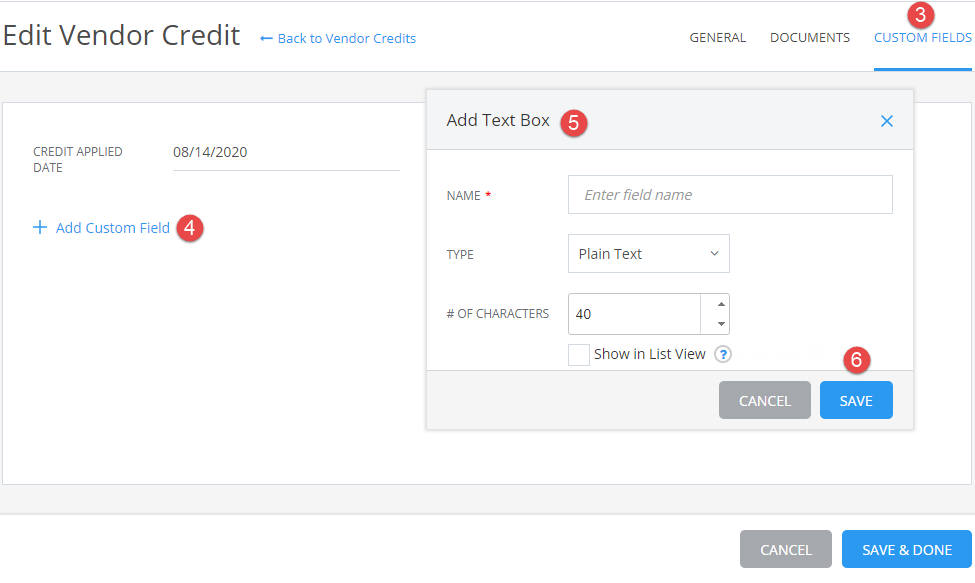Click the Save & Done button

pyautogui.click(x=907, y=549)
